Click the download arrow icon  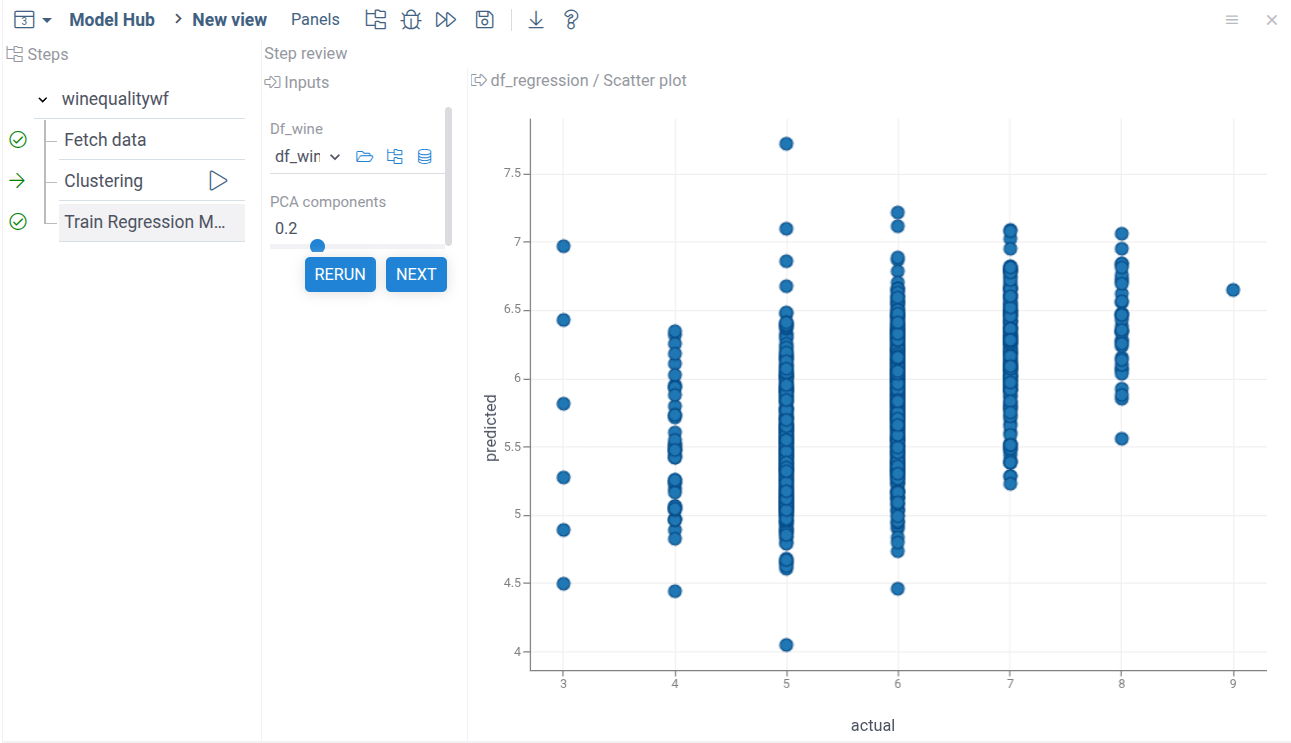536,20
